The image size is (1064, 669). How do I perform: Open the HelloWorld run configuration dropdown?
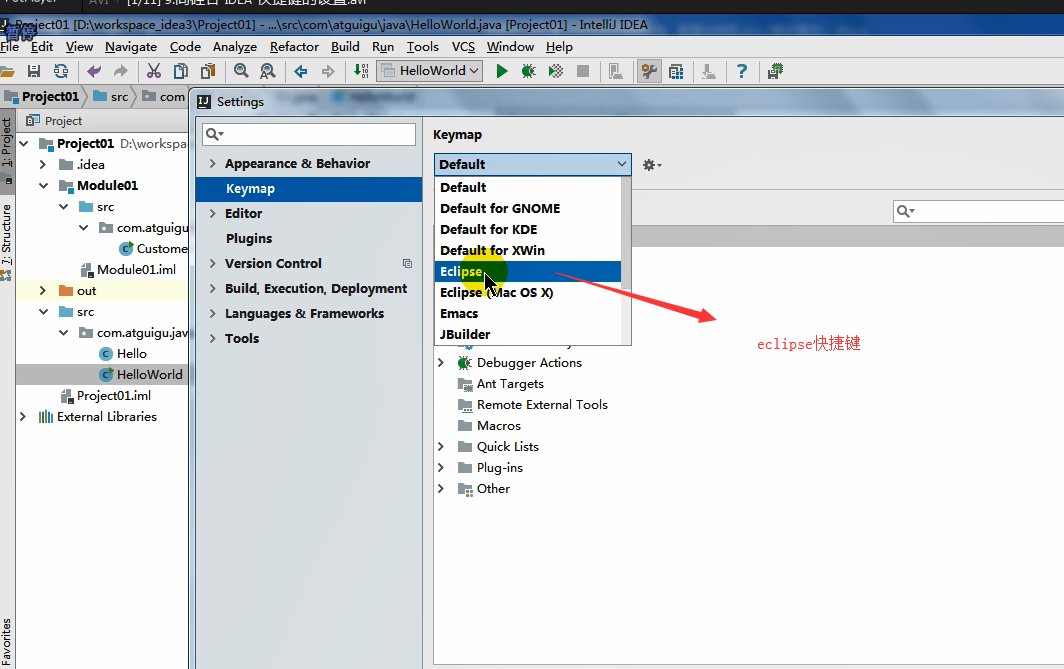coord(430,71)
